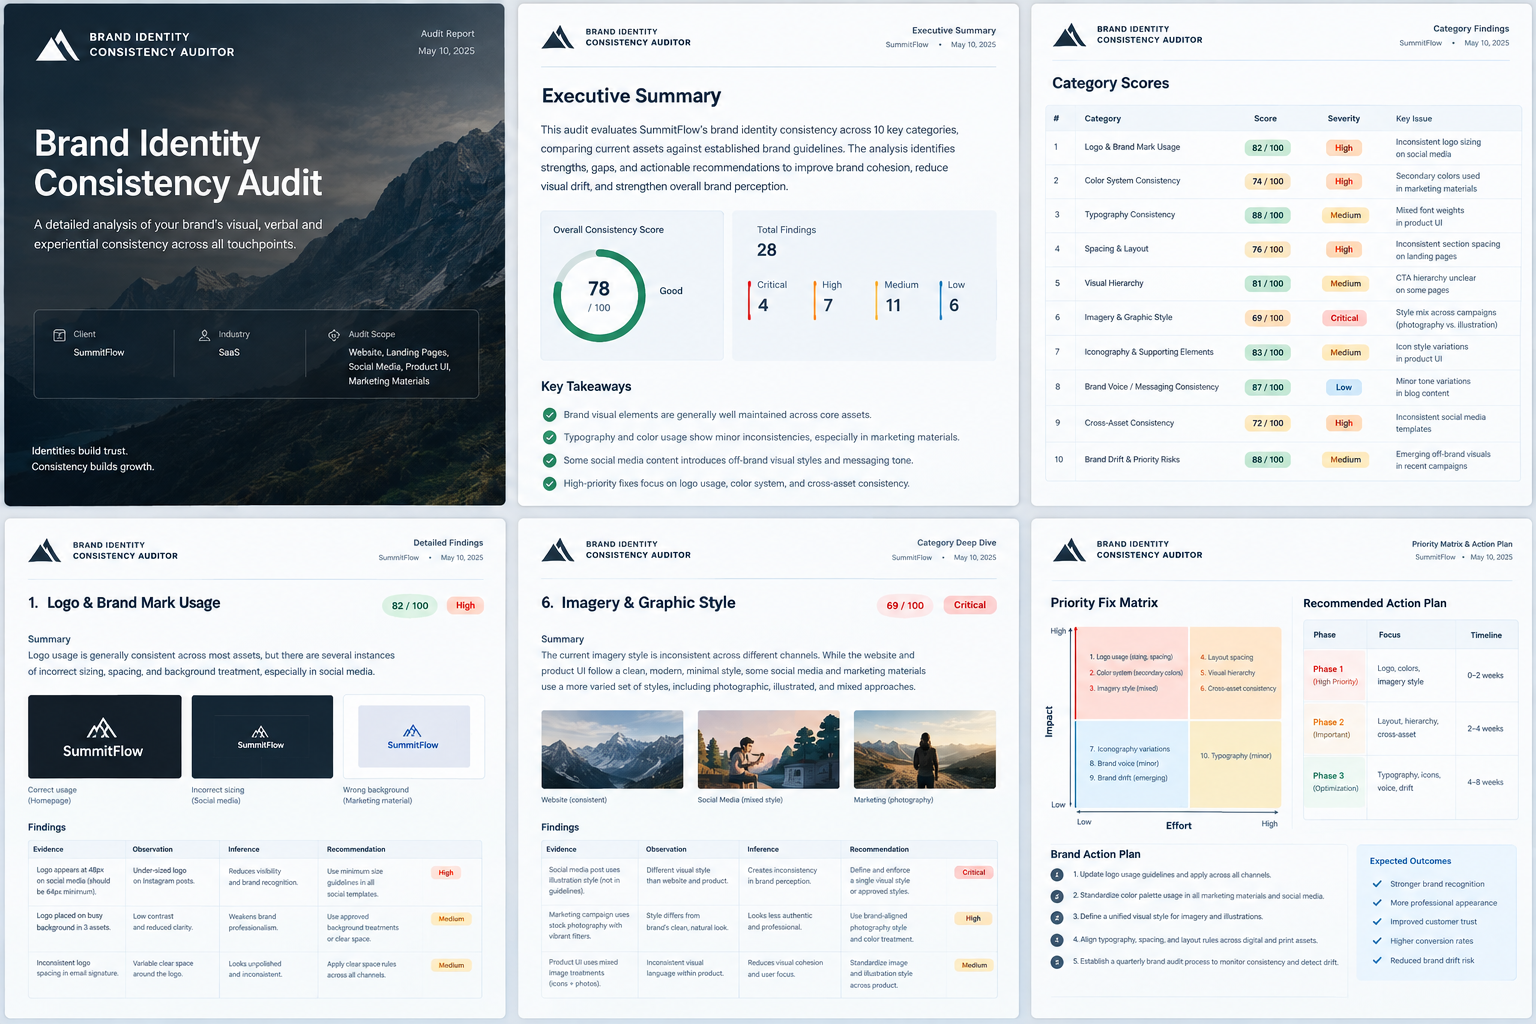
Task: Click the Industry person icon on the cover
Action: [204, 335]
